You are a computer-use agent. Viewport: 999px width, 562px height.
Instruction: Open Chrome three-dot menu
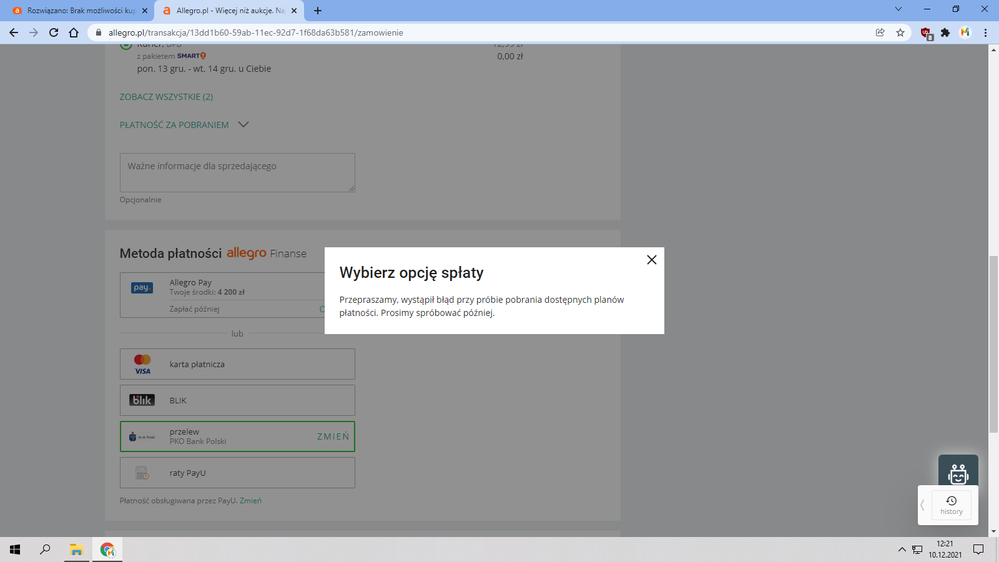pos(986,32)
